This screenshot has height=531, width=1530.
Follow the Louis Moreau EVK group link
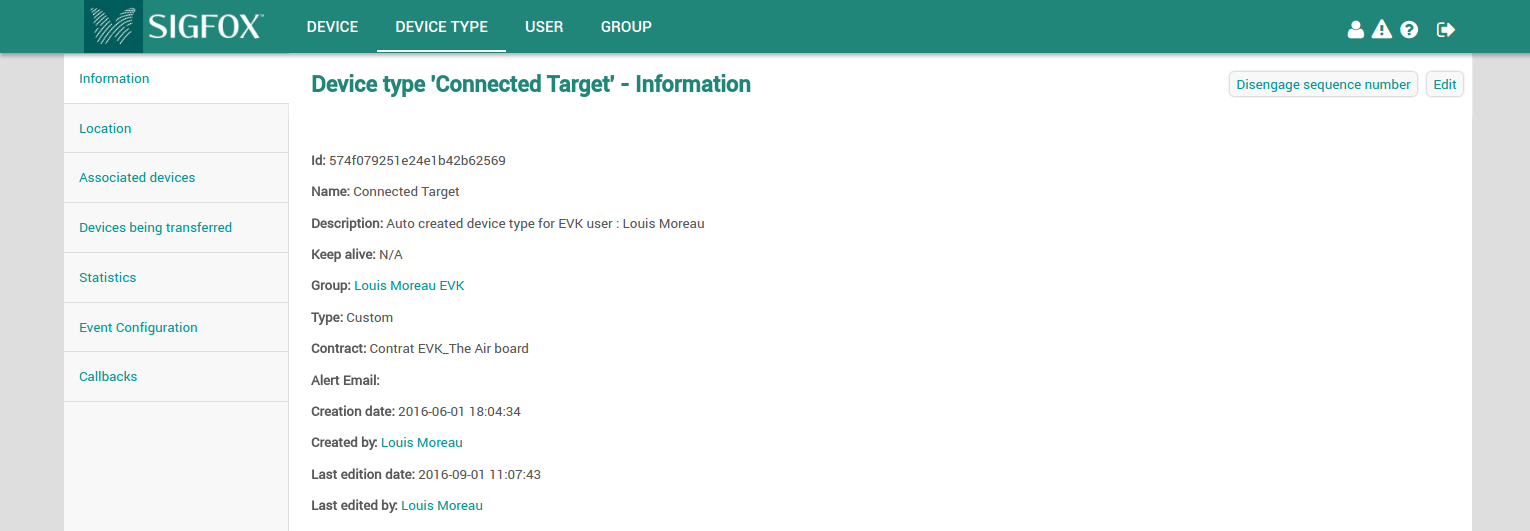pos(409,286)
